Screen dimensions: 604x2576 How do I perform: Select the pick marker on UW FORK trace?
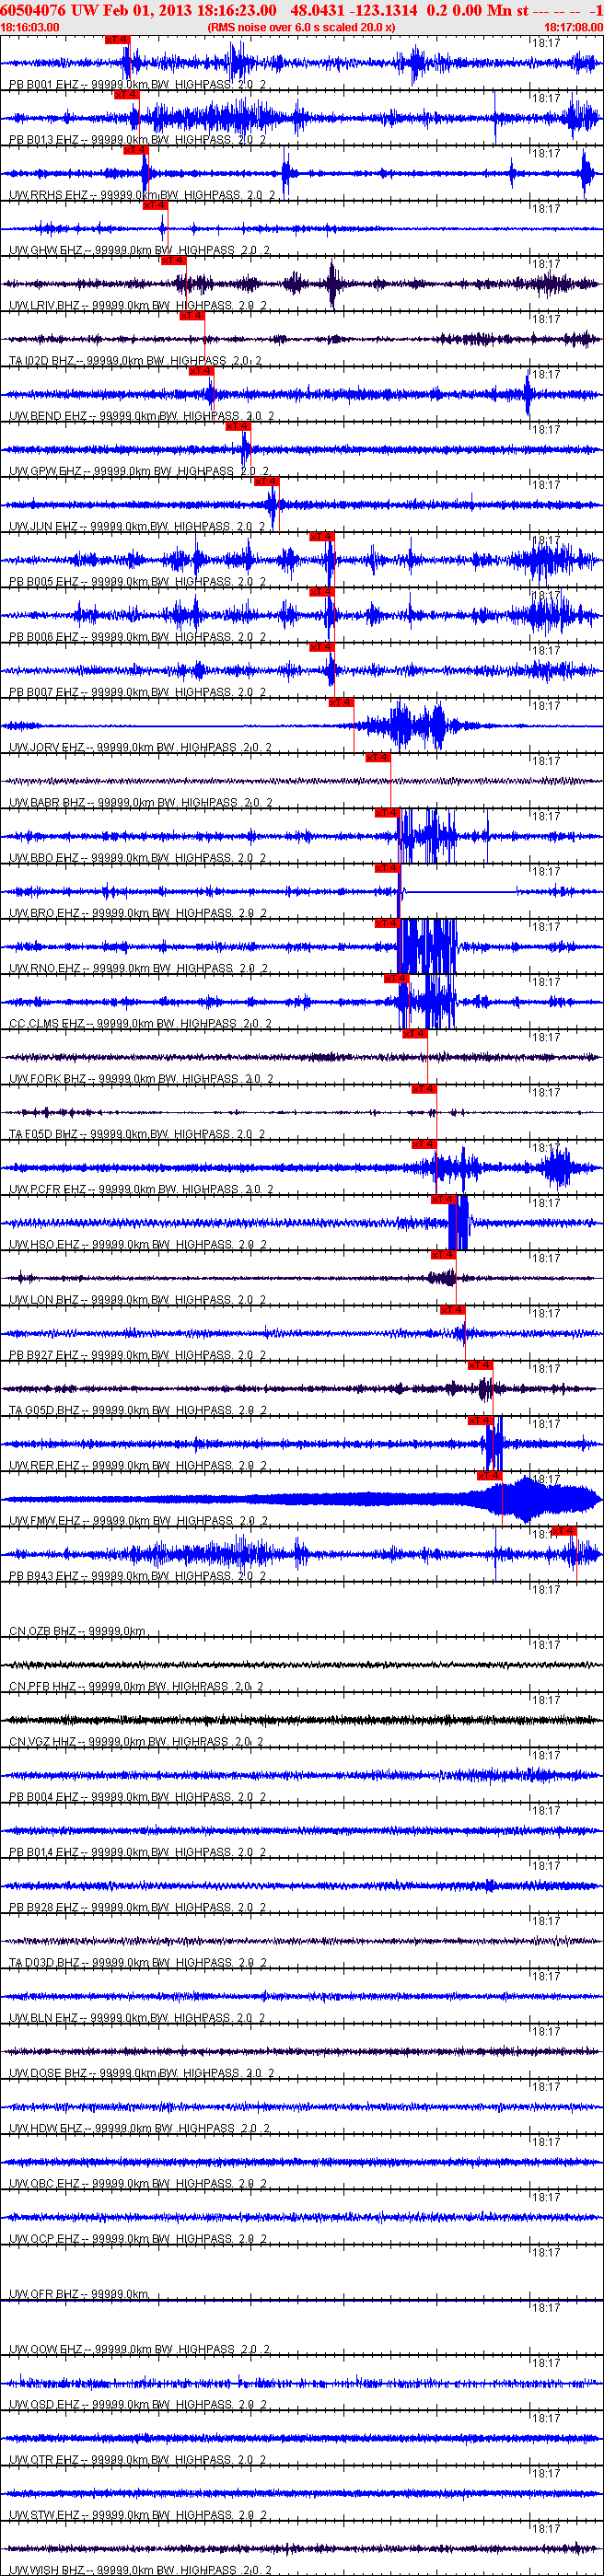[415, 1034]
